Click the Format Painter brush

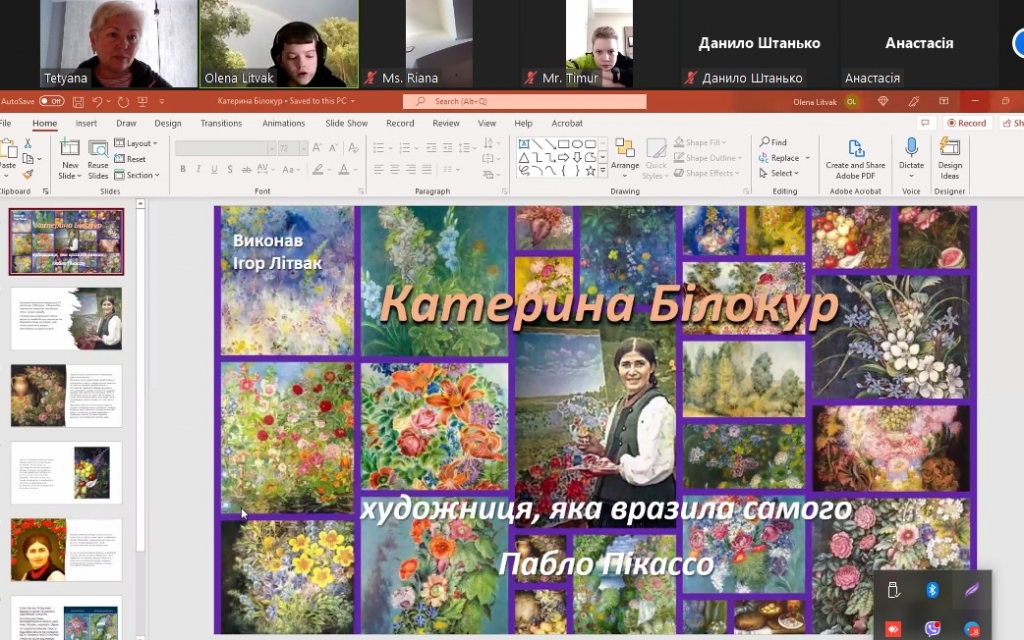(x=27, y=174)
